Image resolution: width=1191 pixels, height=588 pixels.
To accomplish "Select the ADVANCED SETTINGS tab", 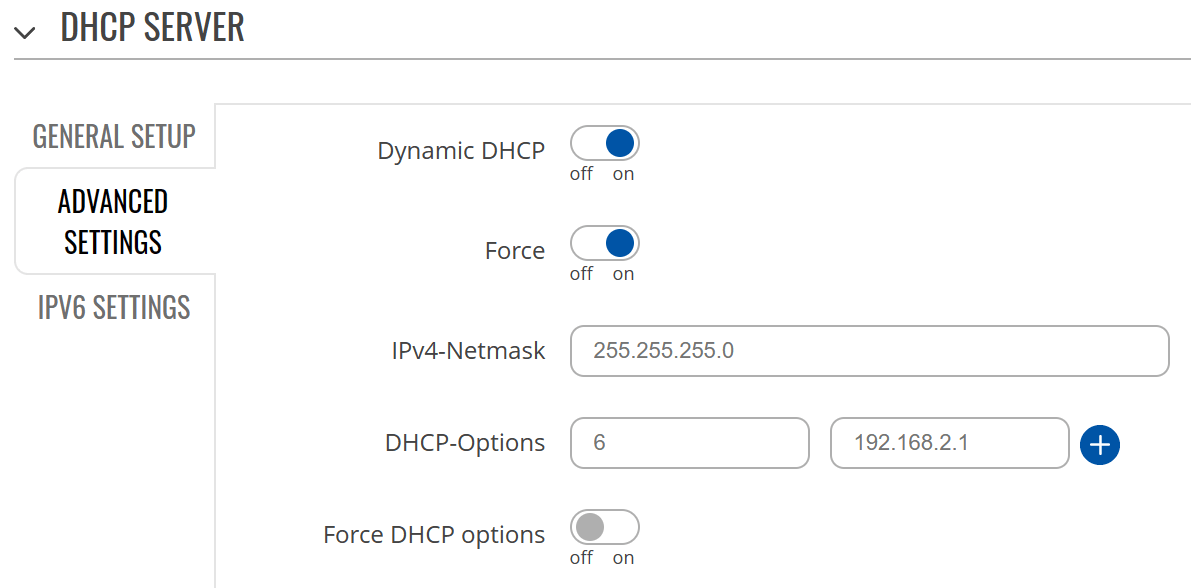I will (x=113, y=221).
